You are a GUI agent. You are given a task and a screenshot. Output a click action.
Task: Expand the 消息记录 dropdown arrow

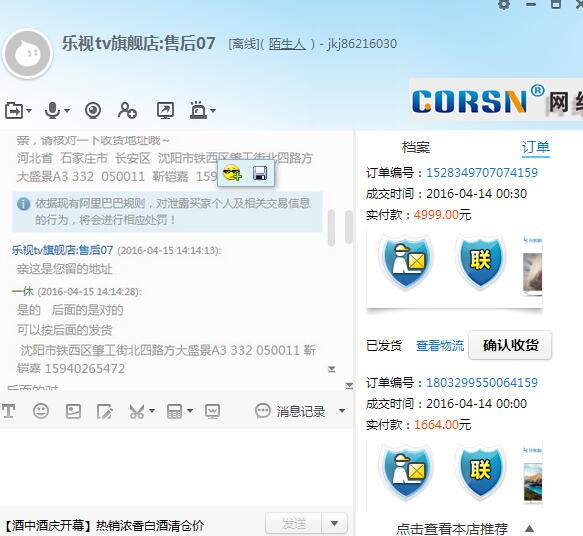coord(342,411)
